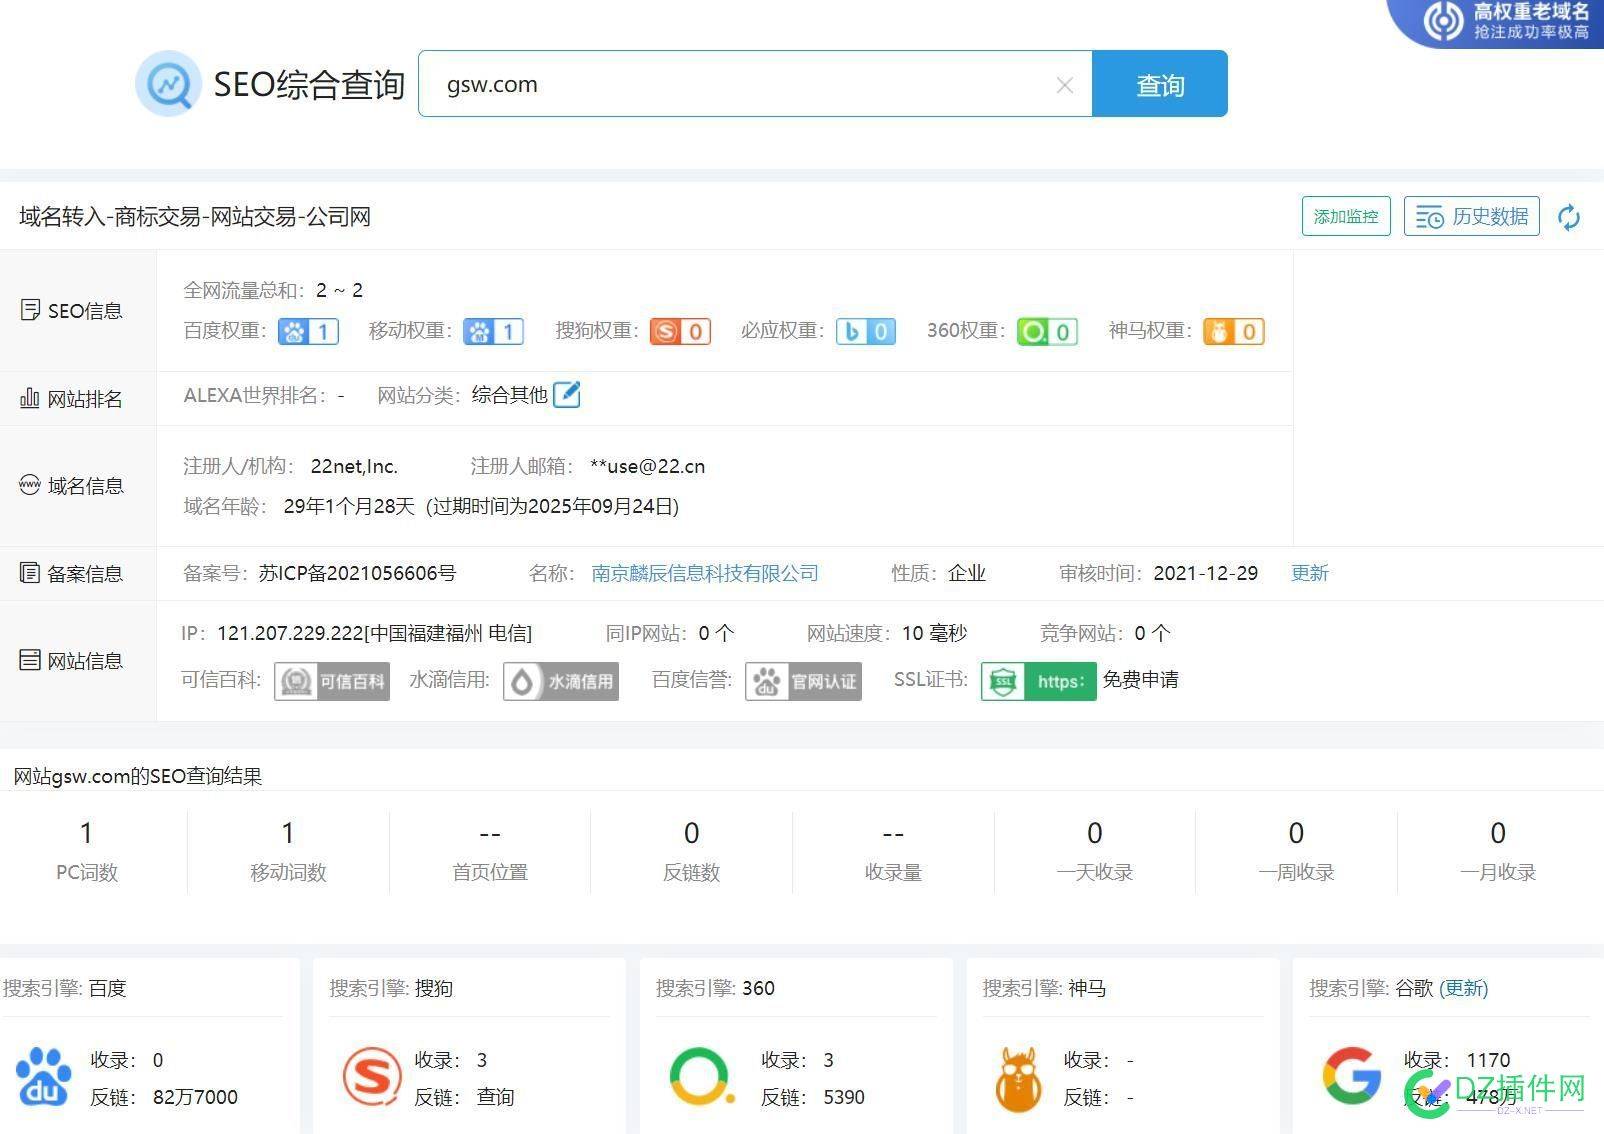1604x1134 pixels.
Task: Click the 添加监控 button
Action: click(1346, 216)
